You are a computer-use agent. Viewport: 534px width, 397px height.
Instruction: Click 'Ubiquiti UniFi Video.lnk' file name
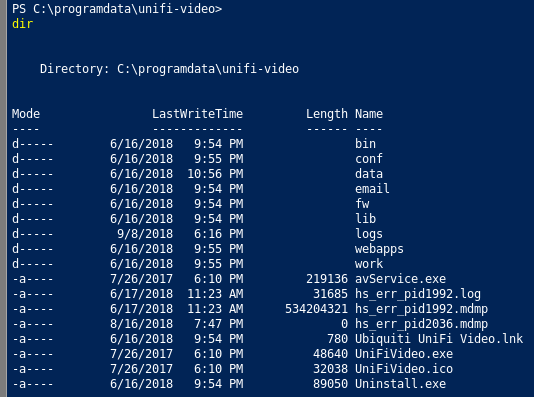tap(439, 339)
